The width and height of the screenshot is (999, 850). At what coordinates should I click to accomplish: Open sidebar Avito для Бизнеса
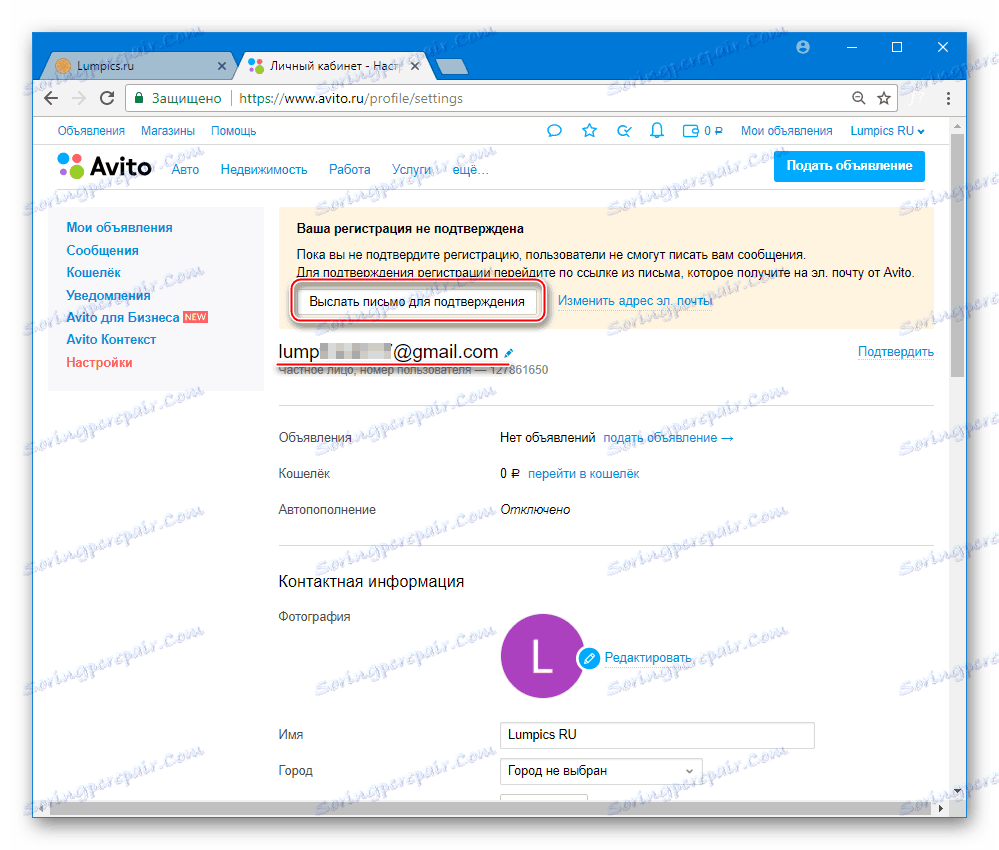pyautogui.click(x=123, y=317)
